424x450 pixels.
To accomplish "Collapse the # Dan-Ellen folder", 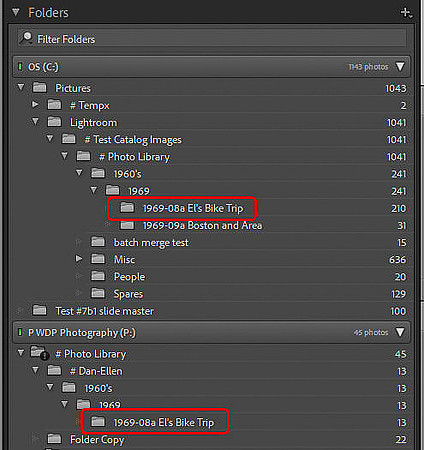I will tap(35, 370).
